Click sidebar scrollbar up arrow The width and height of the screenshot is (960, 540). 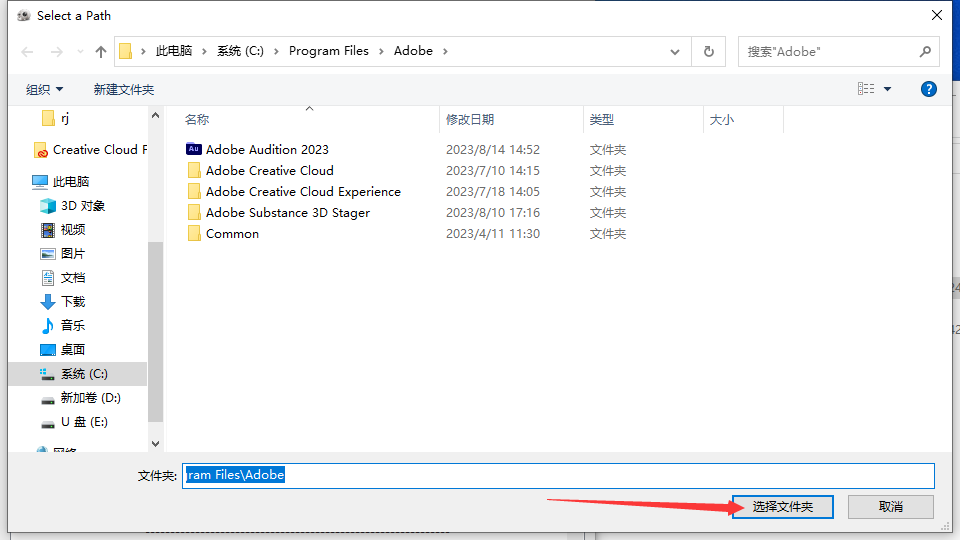click(x=156, y=115)
